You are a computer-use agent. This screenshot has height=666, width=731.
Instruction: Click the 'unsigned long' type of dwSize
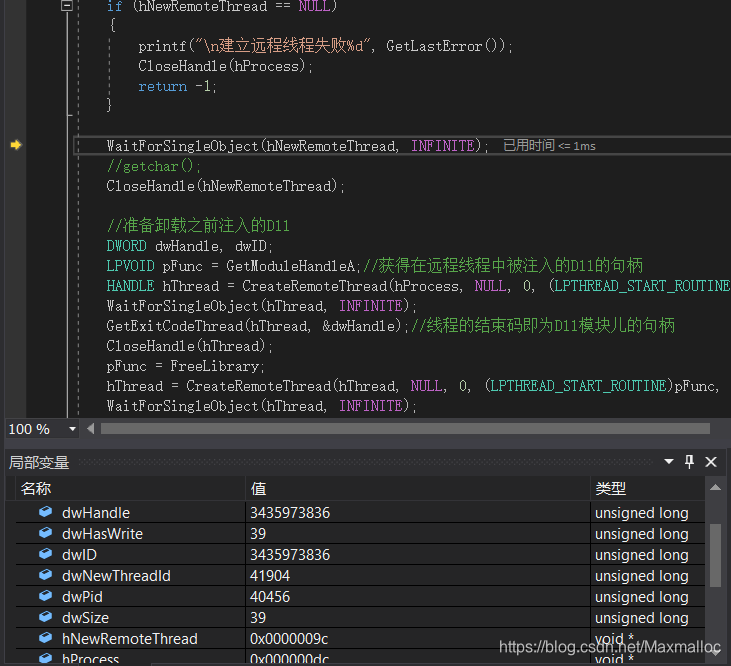(641, 618)
